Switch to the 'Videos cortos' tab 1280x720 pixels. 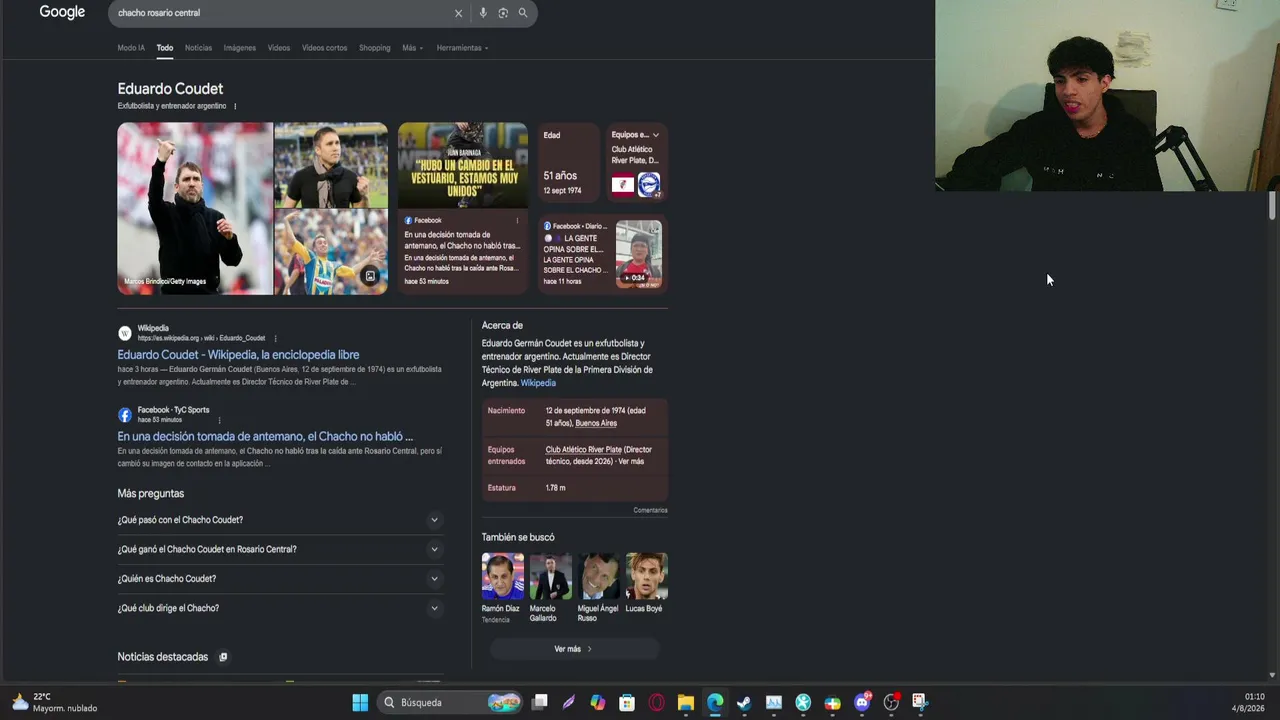click(325, 48)
